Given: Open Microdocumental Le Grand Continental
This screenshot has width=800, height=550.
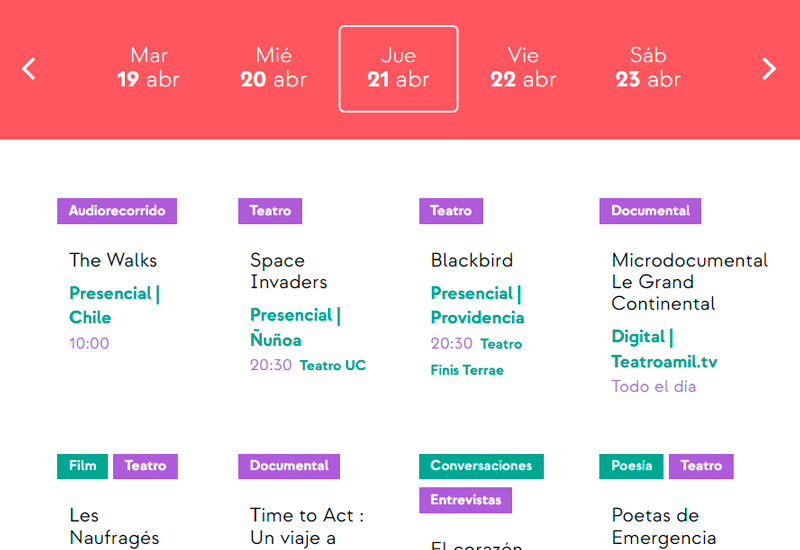Looking at the screenshot, I should (x=689, y=282).
